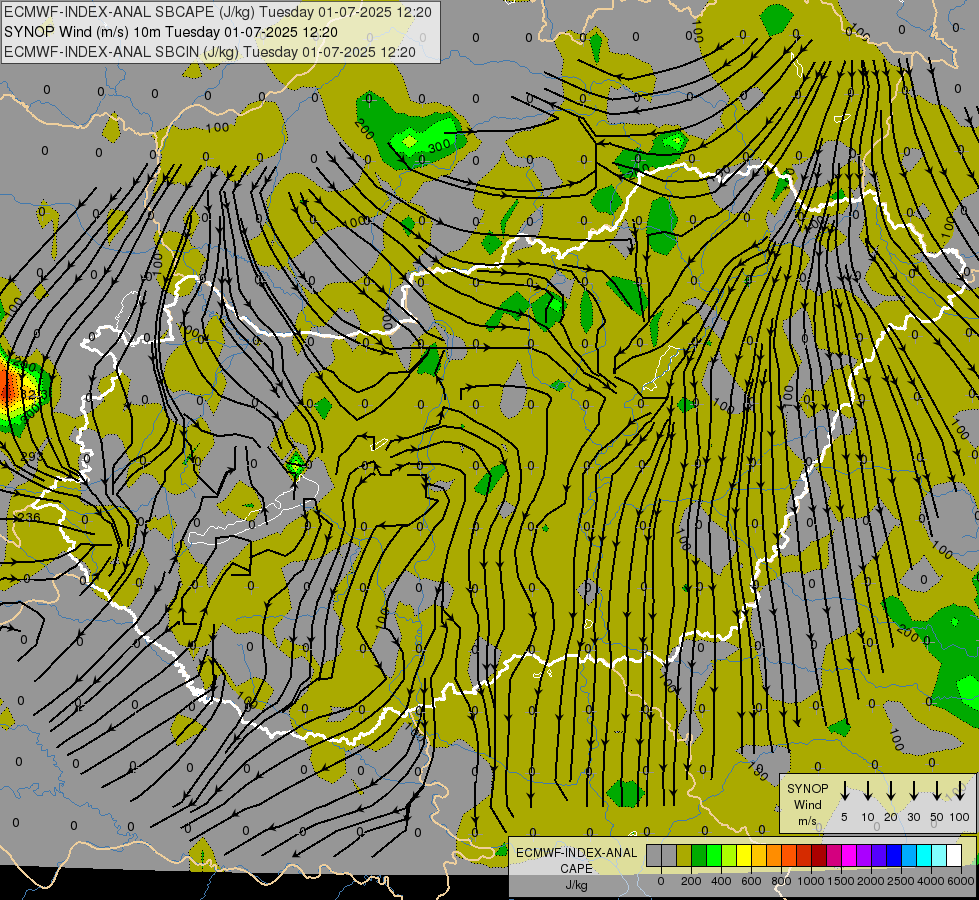The image size is (979, 900).
Task: Click the '600' tick label under the colorbar
Action: pos(751,881)
